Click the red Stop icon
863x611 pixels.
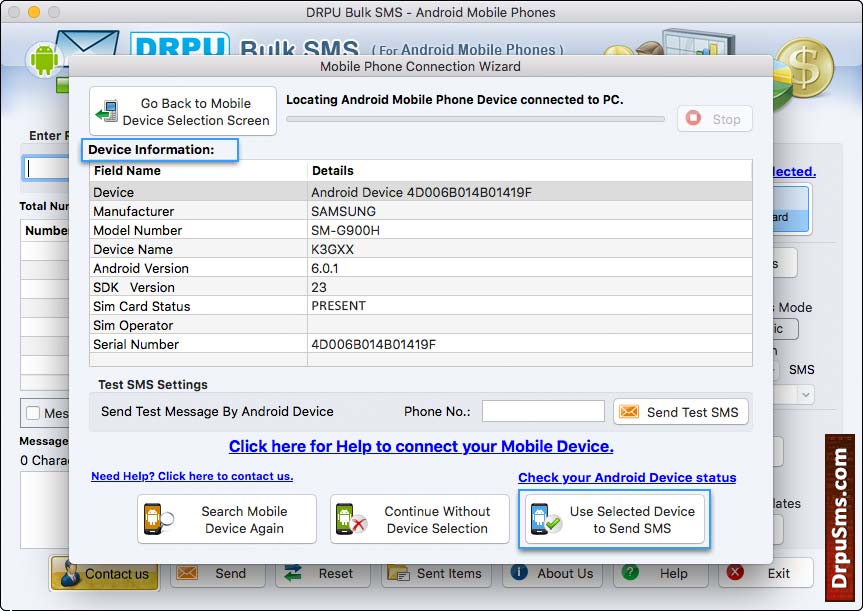693,118
